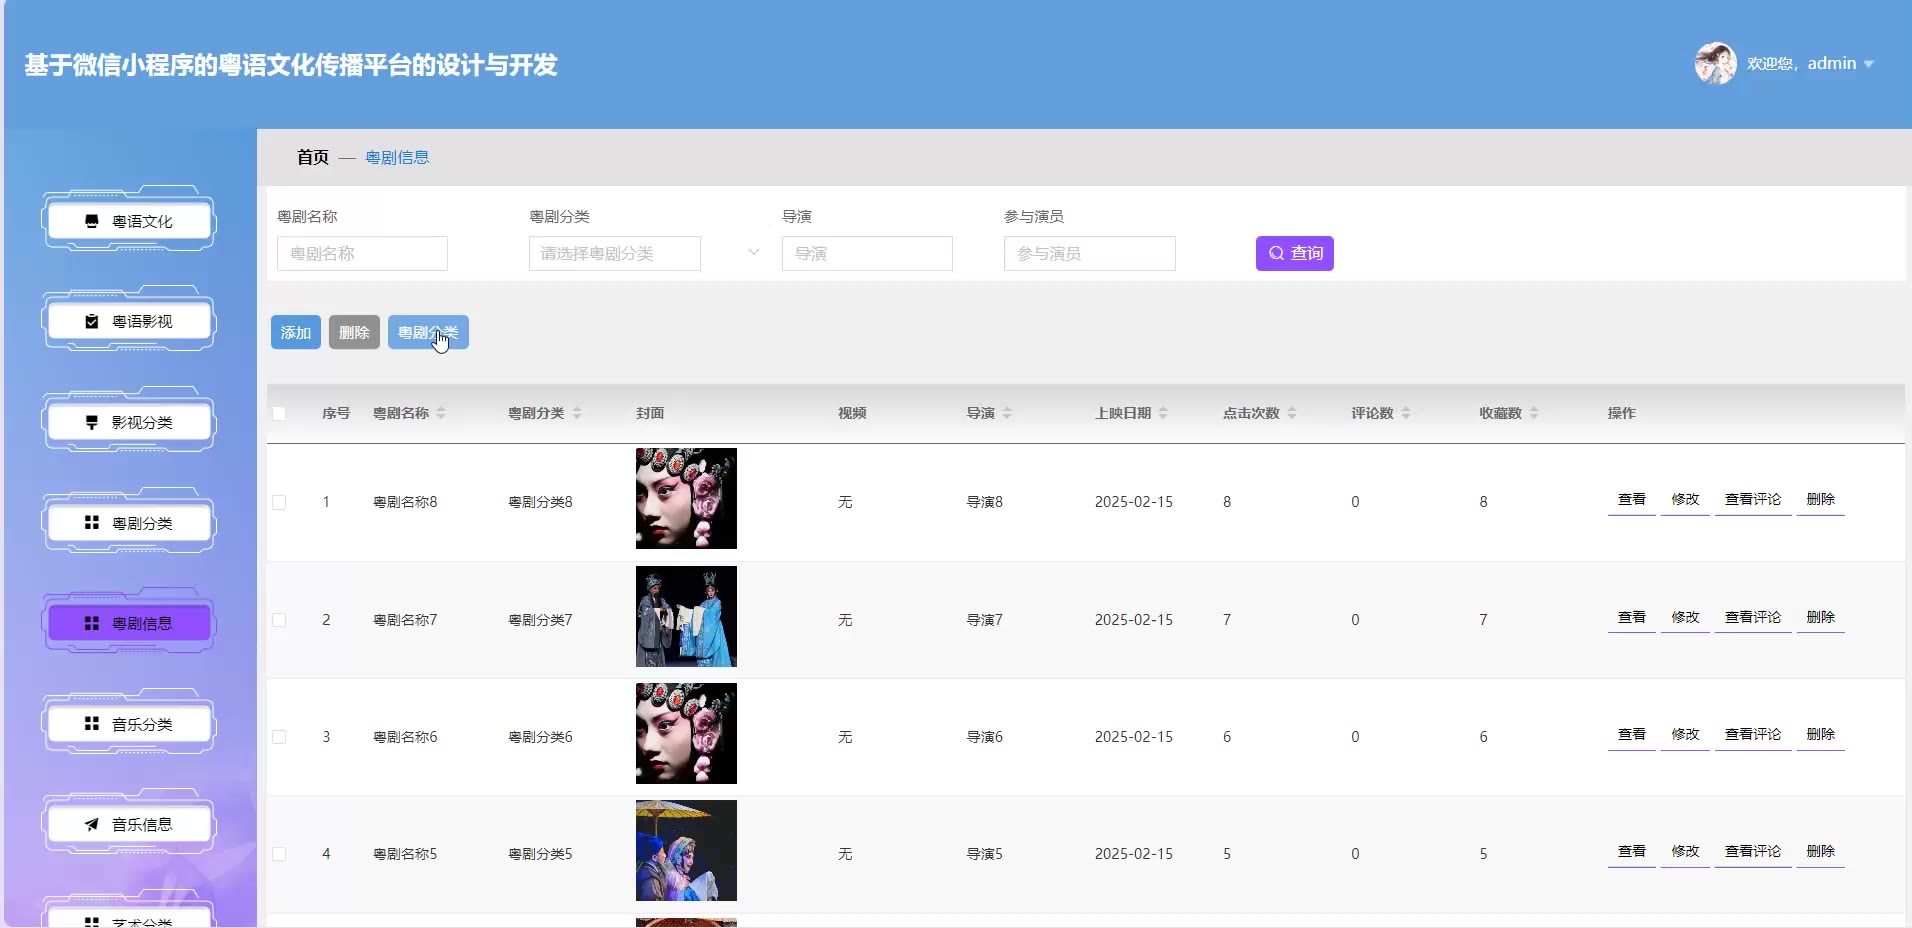Click the 欢迎您, admin user label
1912x928 pixels.
click(x=1801, y=63)
